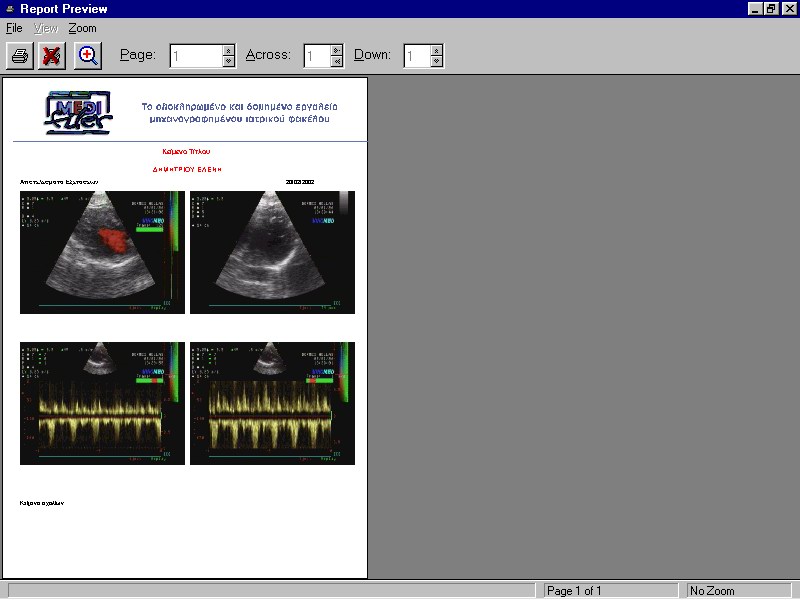This screenshot has width=800, height=600.
Task: Click the printer icon to print report
Action: pyautogui.click(x=20, y=56)
